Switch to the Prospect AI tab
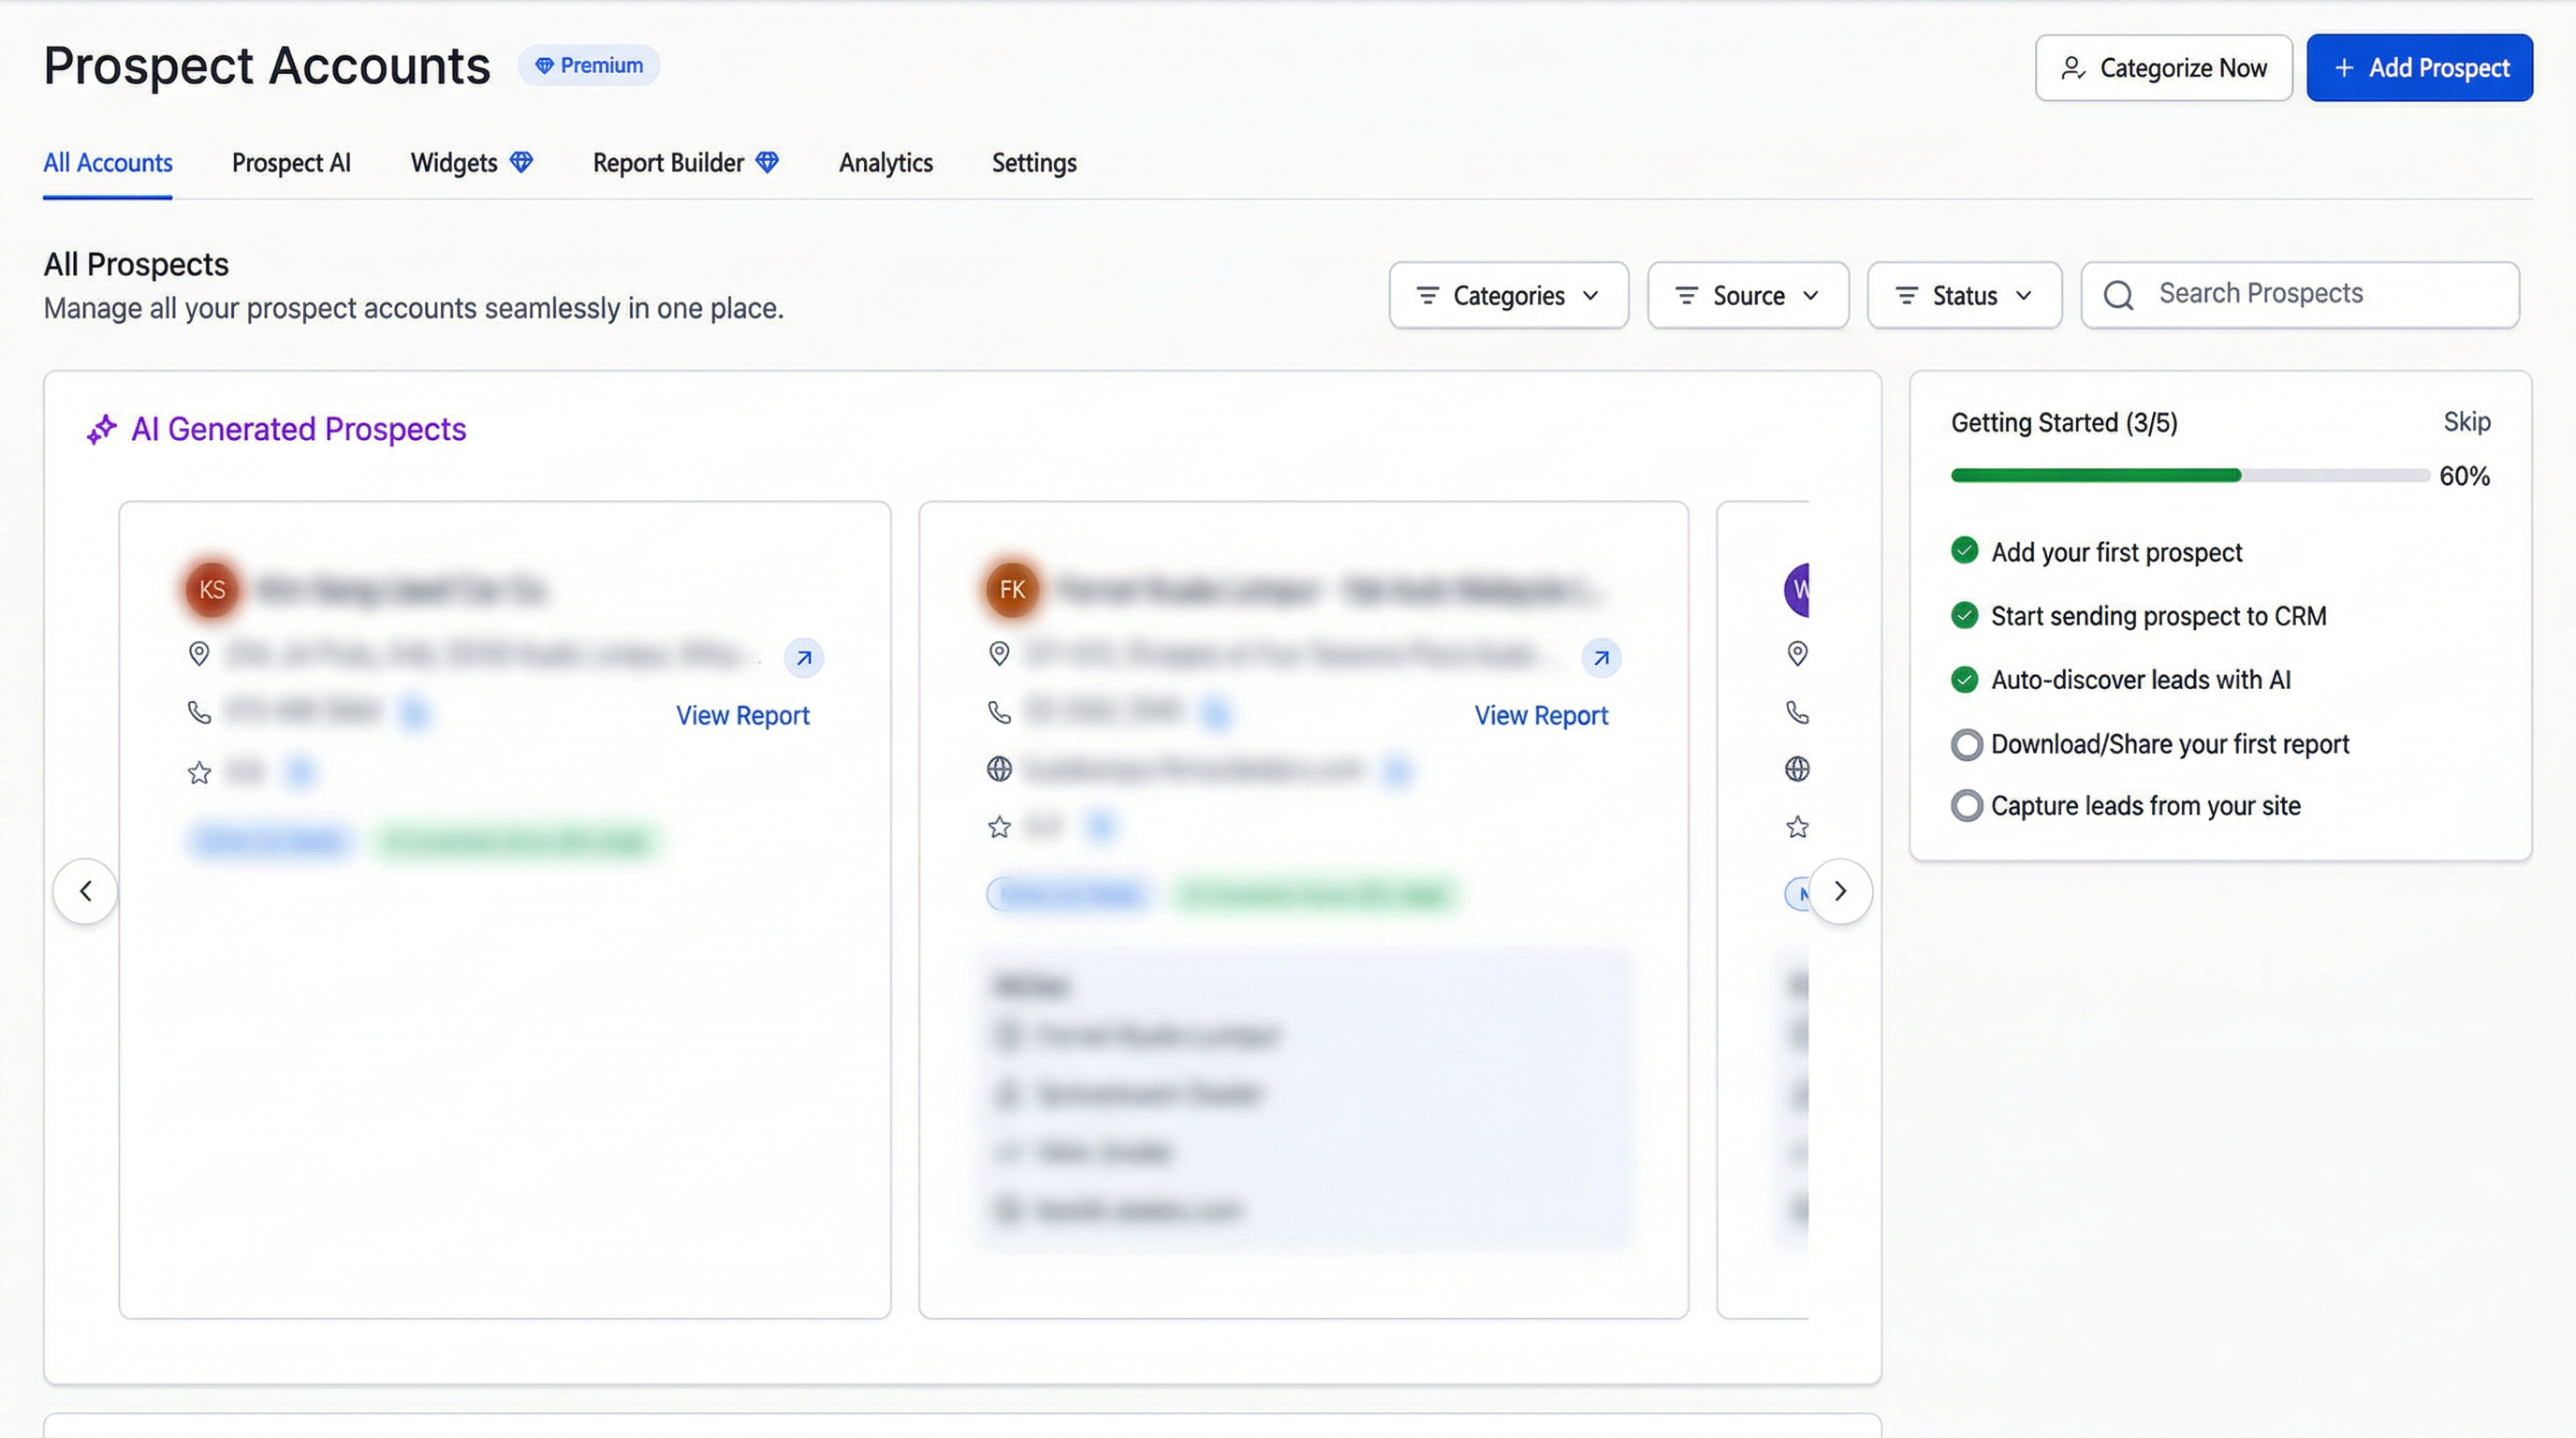The height and width of the screenshot is (1438, 2576). pos(291,163)
